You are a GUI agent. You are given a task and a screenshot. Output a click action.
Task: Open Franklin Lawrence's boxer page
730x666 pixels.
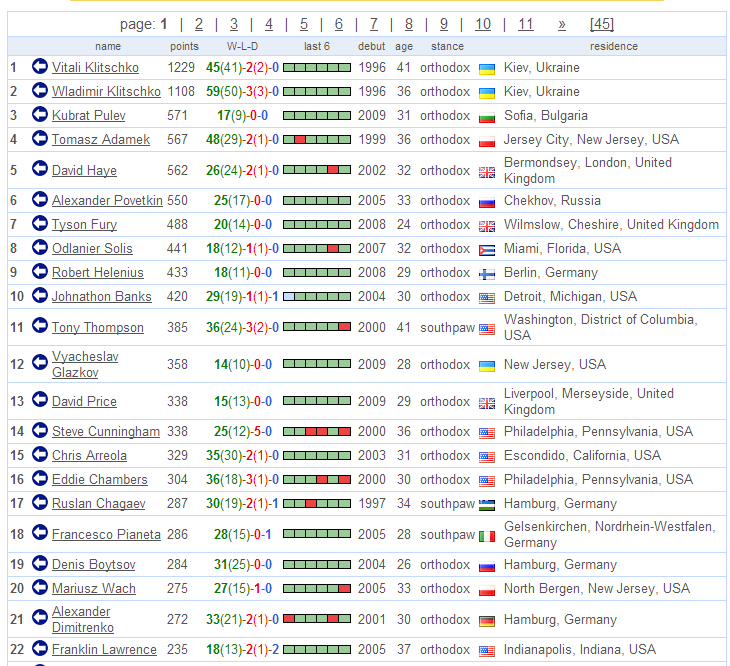point(104,649)
